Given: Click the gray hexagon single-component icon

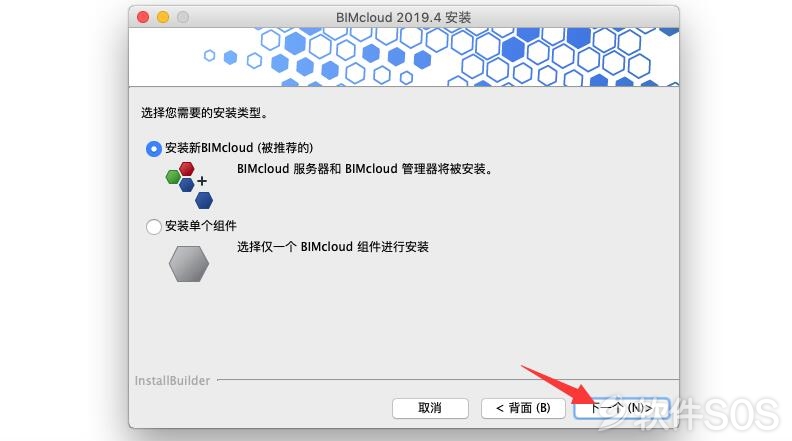Looking at the screenshot, I should click(189, 264).
